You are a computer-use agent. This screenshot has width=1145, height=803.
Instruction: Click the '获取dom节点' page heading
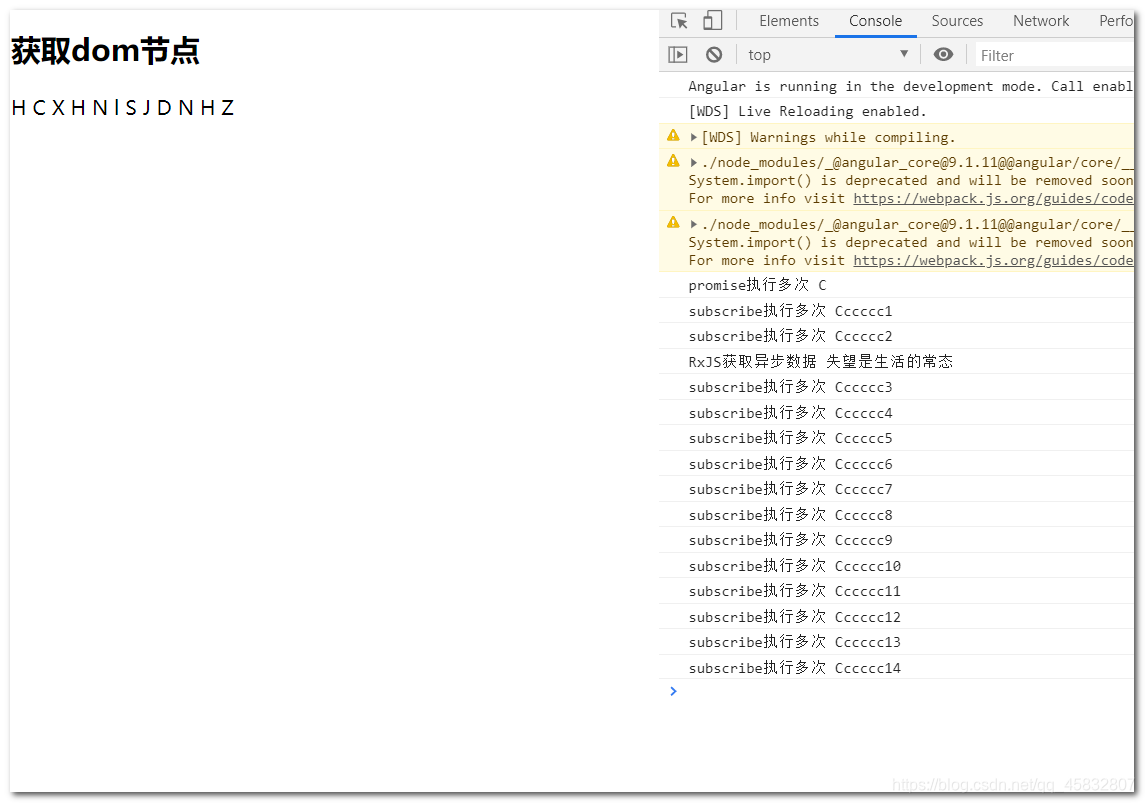(105, 51)
